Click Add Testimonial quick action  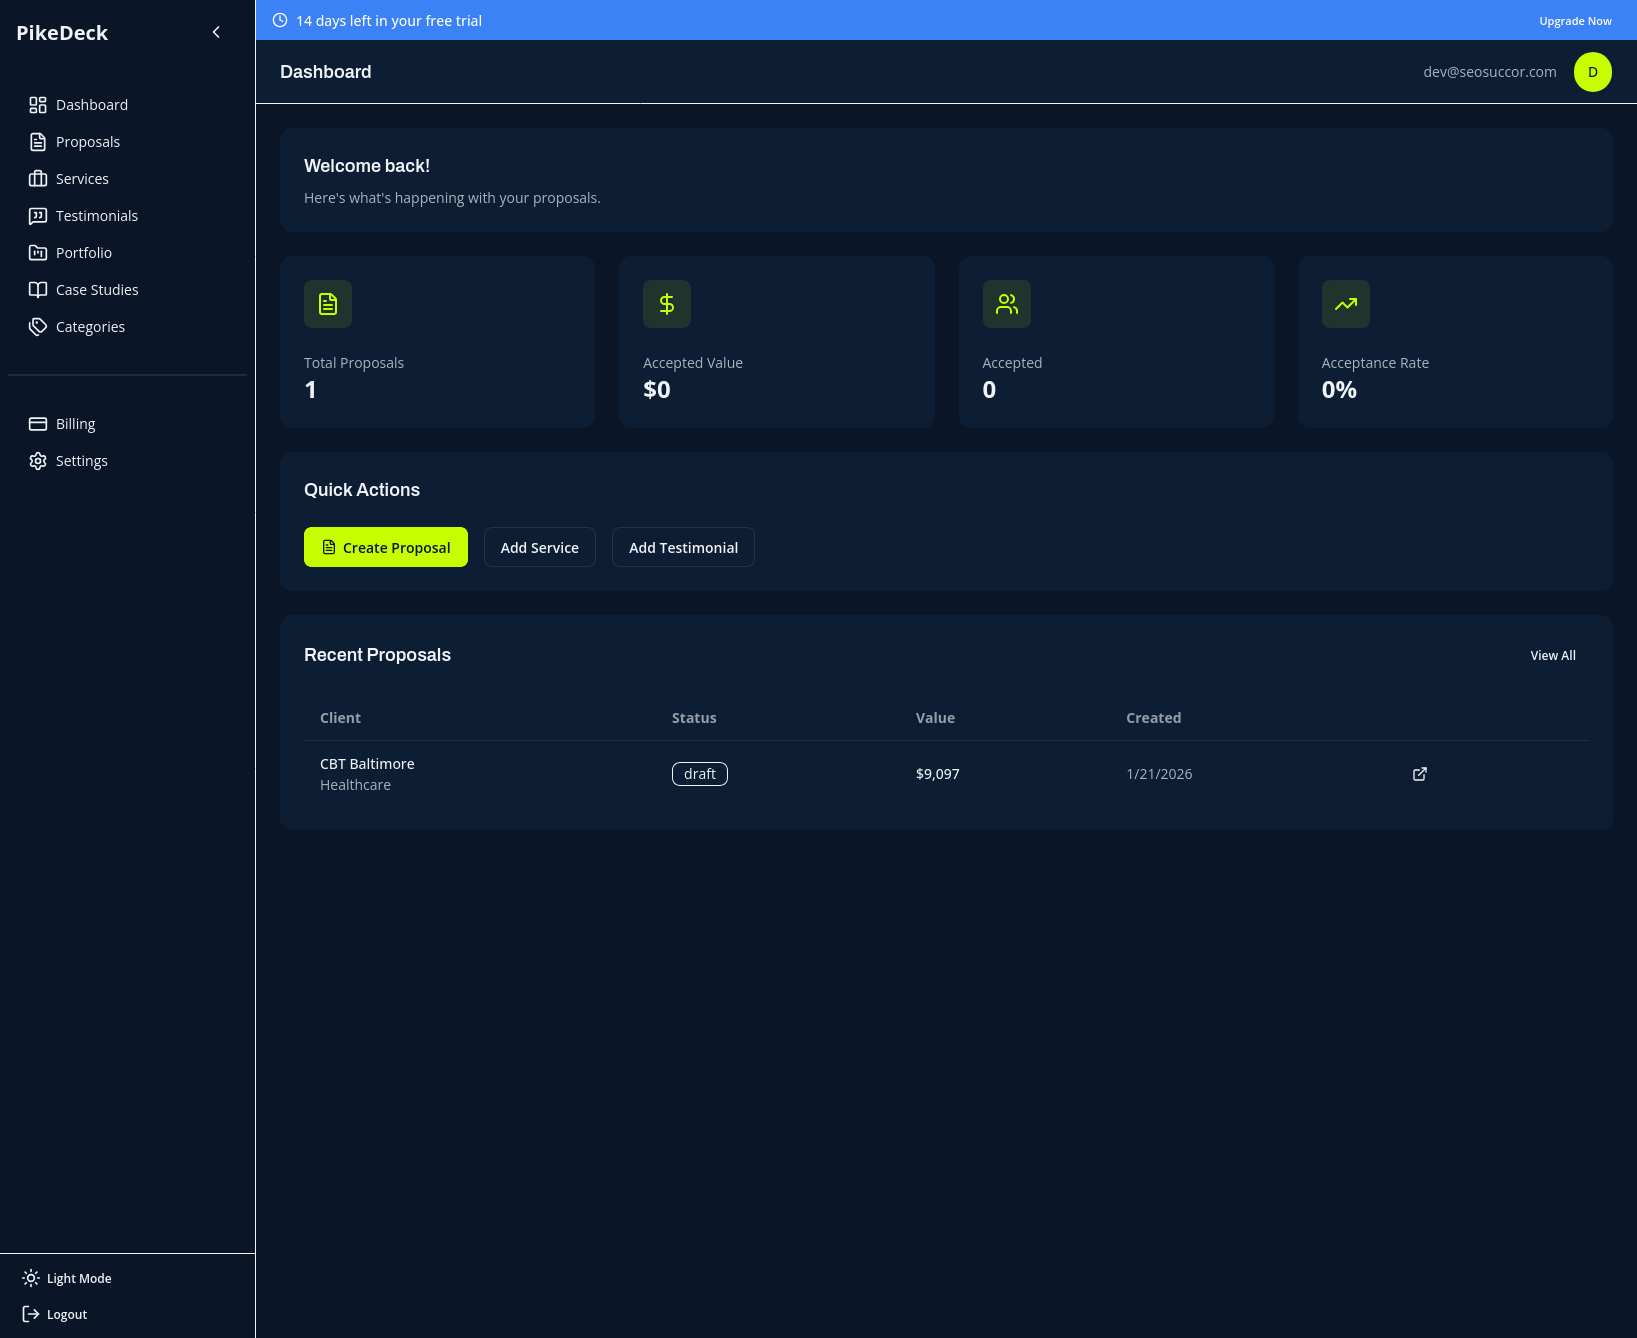(x=683, y=547)
